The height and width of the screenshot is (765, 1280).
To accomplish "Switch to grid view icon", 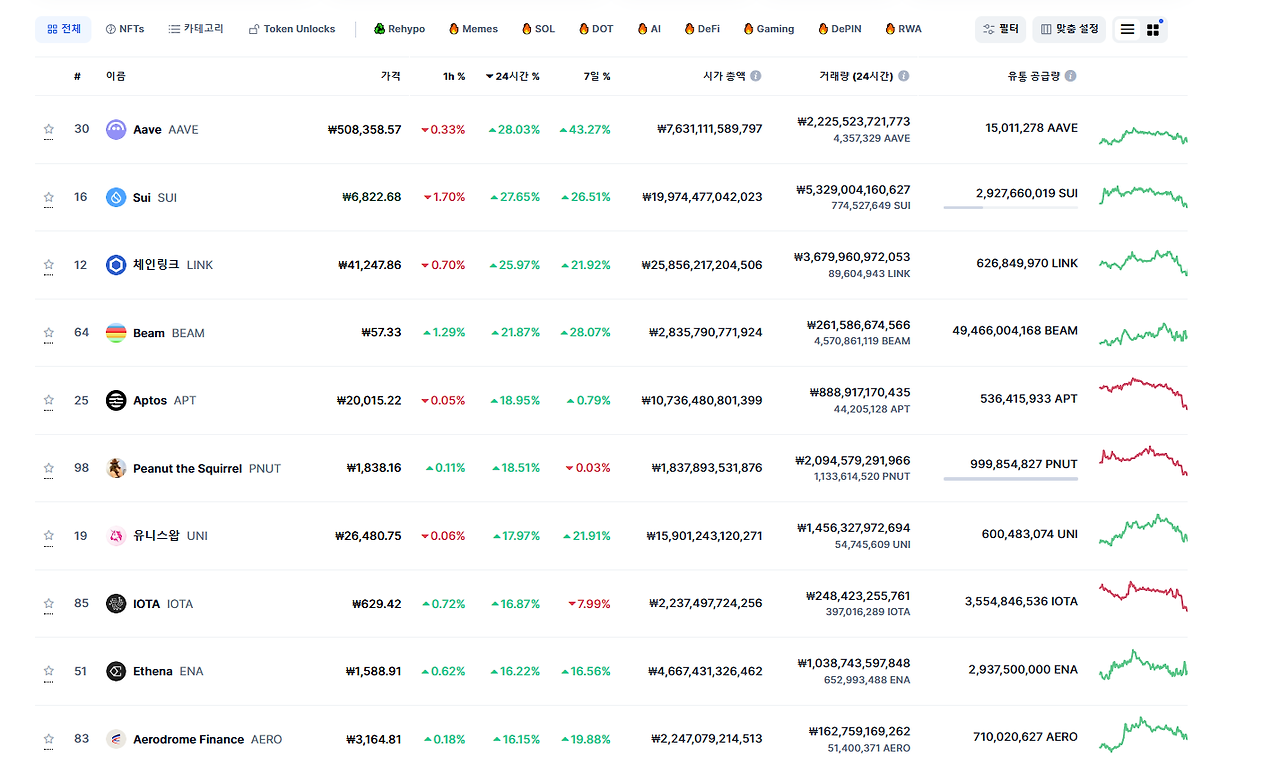I will click(x=1153, y=29).
